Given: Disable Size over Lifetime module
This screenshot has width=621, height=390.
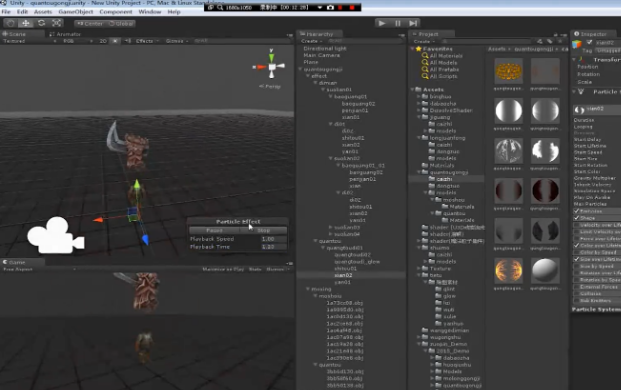Looking at the screenshot, I should click(x=576, y=259).
